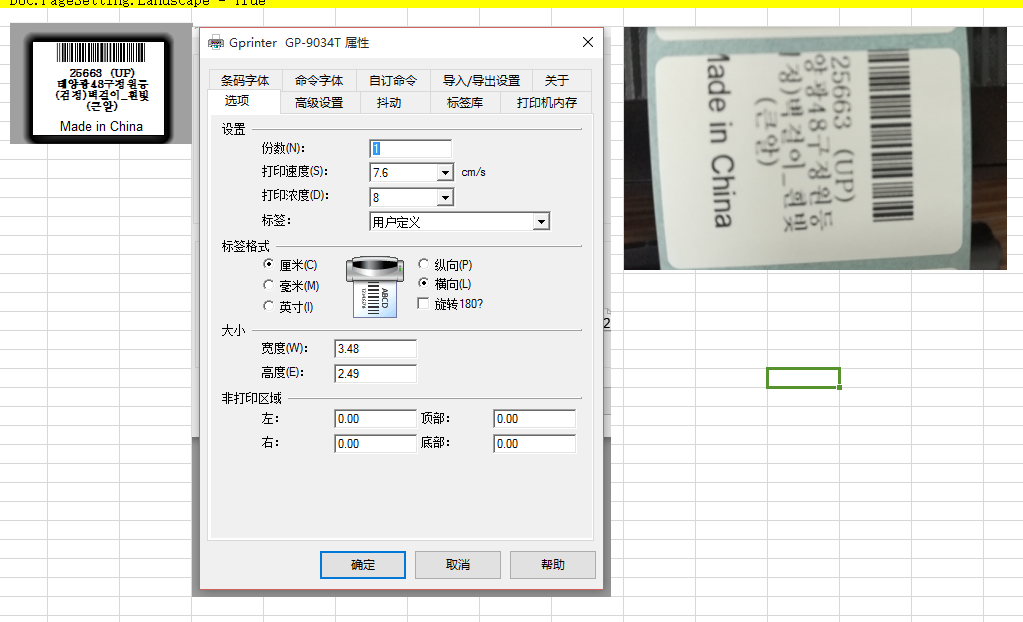Click the 顶部 top margin field

(534, 418)
